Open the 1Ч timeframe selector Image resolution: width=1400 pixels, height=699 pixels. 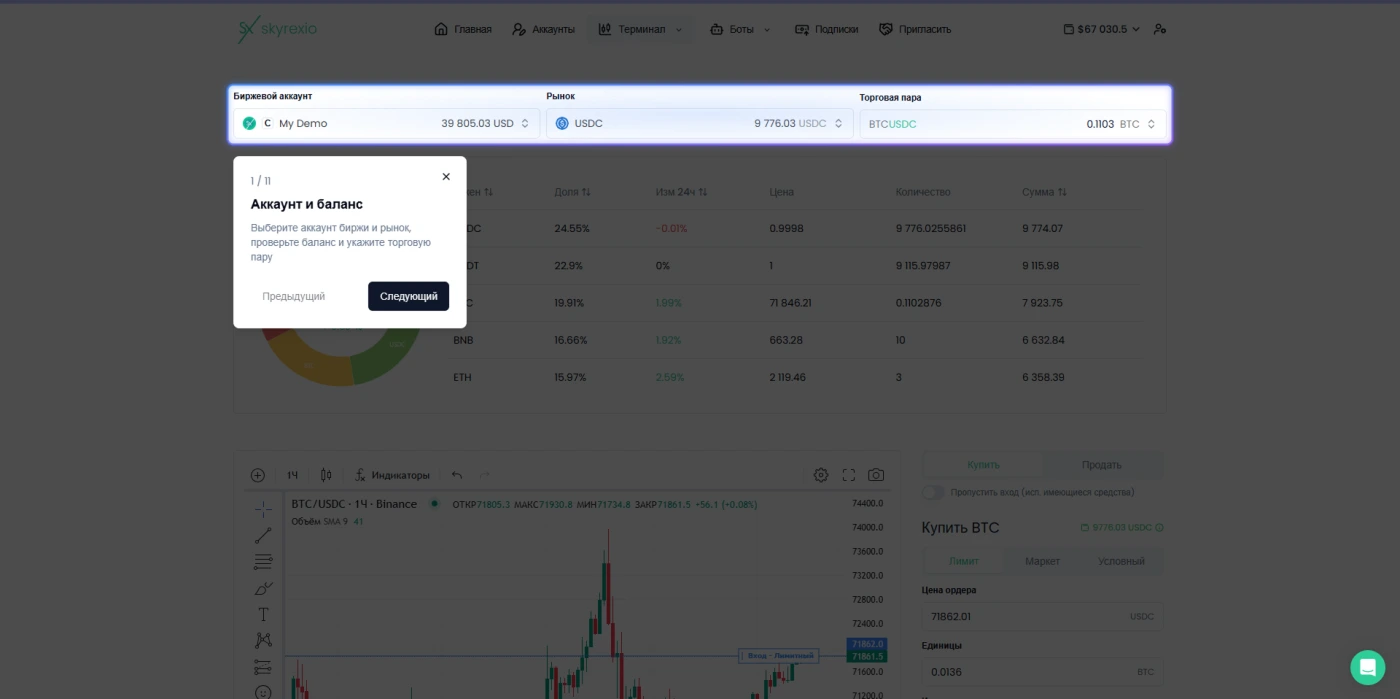(x=293, y=475)
